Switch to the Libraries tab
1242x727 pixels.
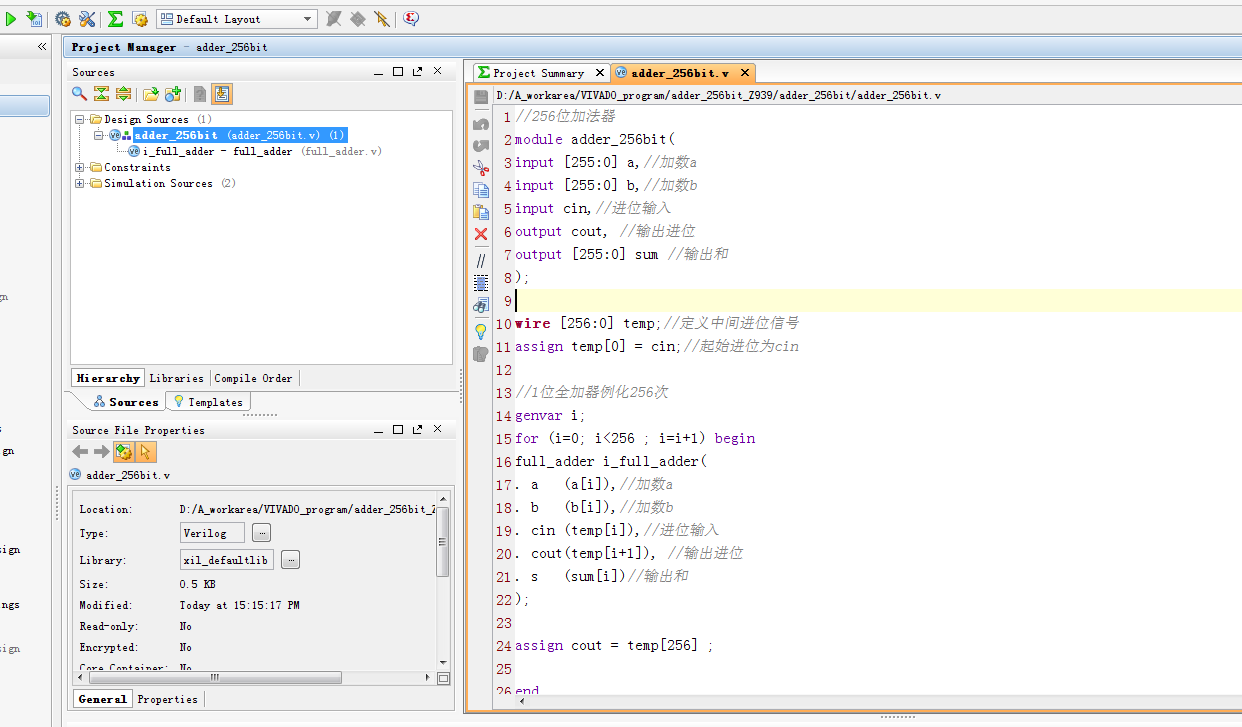click(176, 378)
